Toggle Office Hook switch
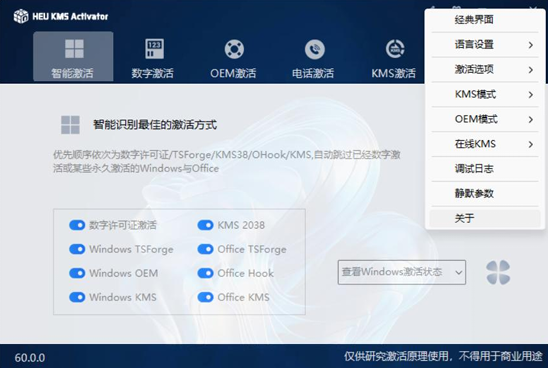This screenshot has width=548, height=368. click(x=206, y=273)
